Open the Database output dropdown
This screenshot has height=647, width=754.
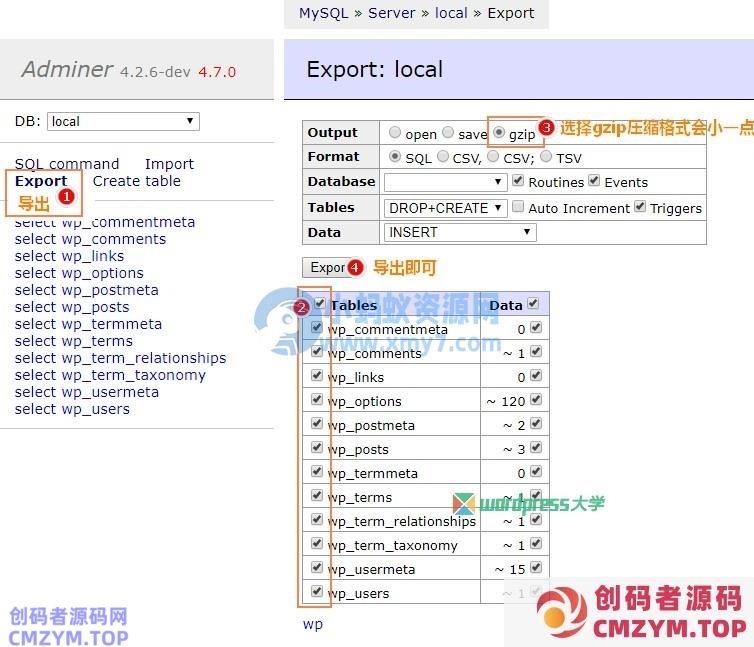[x=445, y=182]
